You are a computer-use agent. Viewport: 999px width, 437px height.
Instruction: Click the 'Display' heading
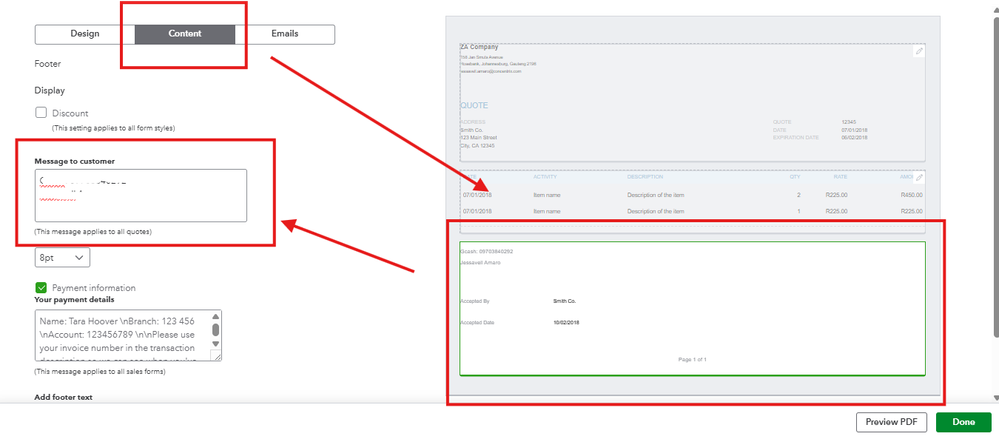tap(50, 90)
